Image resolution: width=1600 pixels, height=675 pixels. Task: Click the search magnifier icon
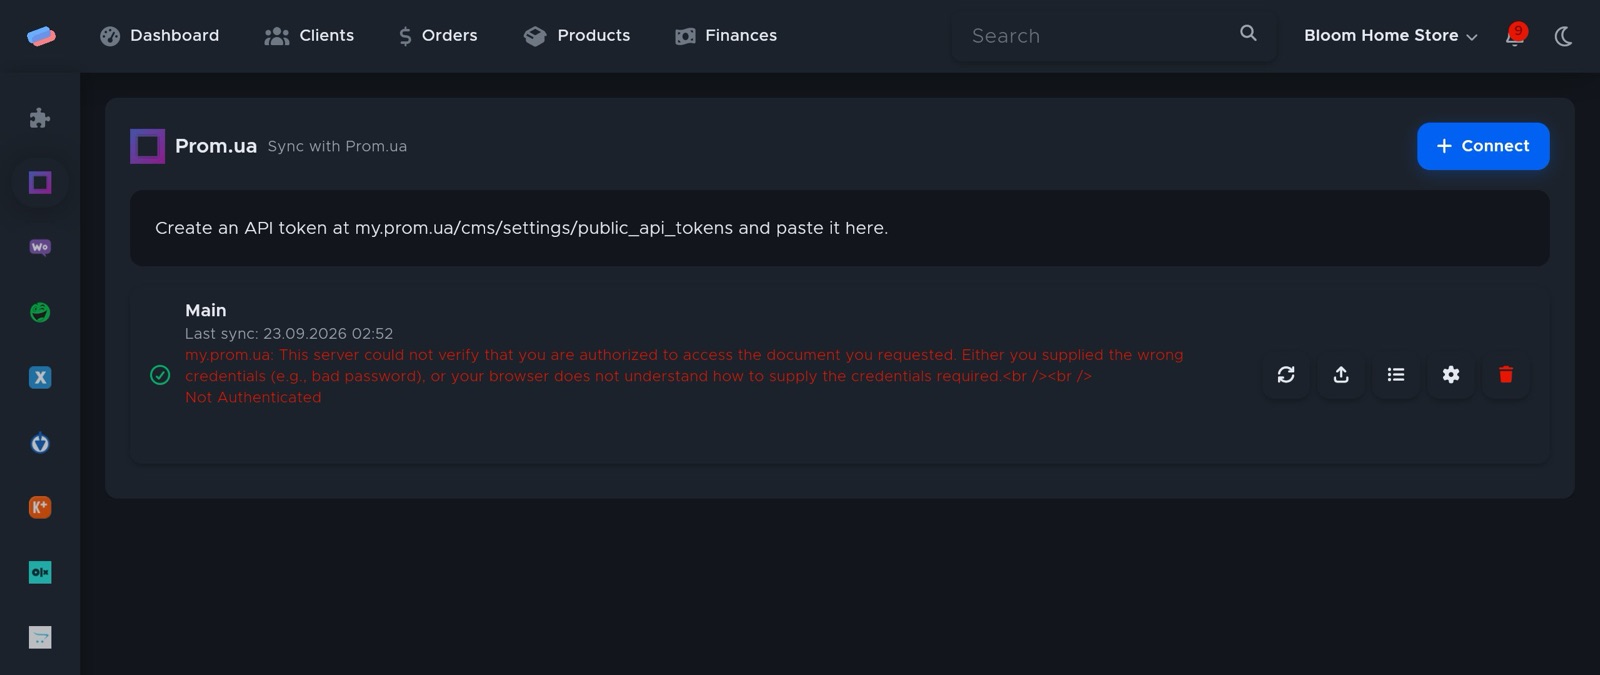point(1248,33)
